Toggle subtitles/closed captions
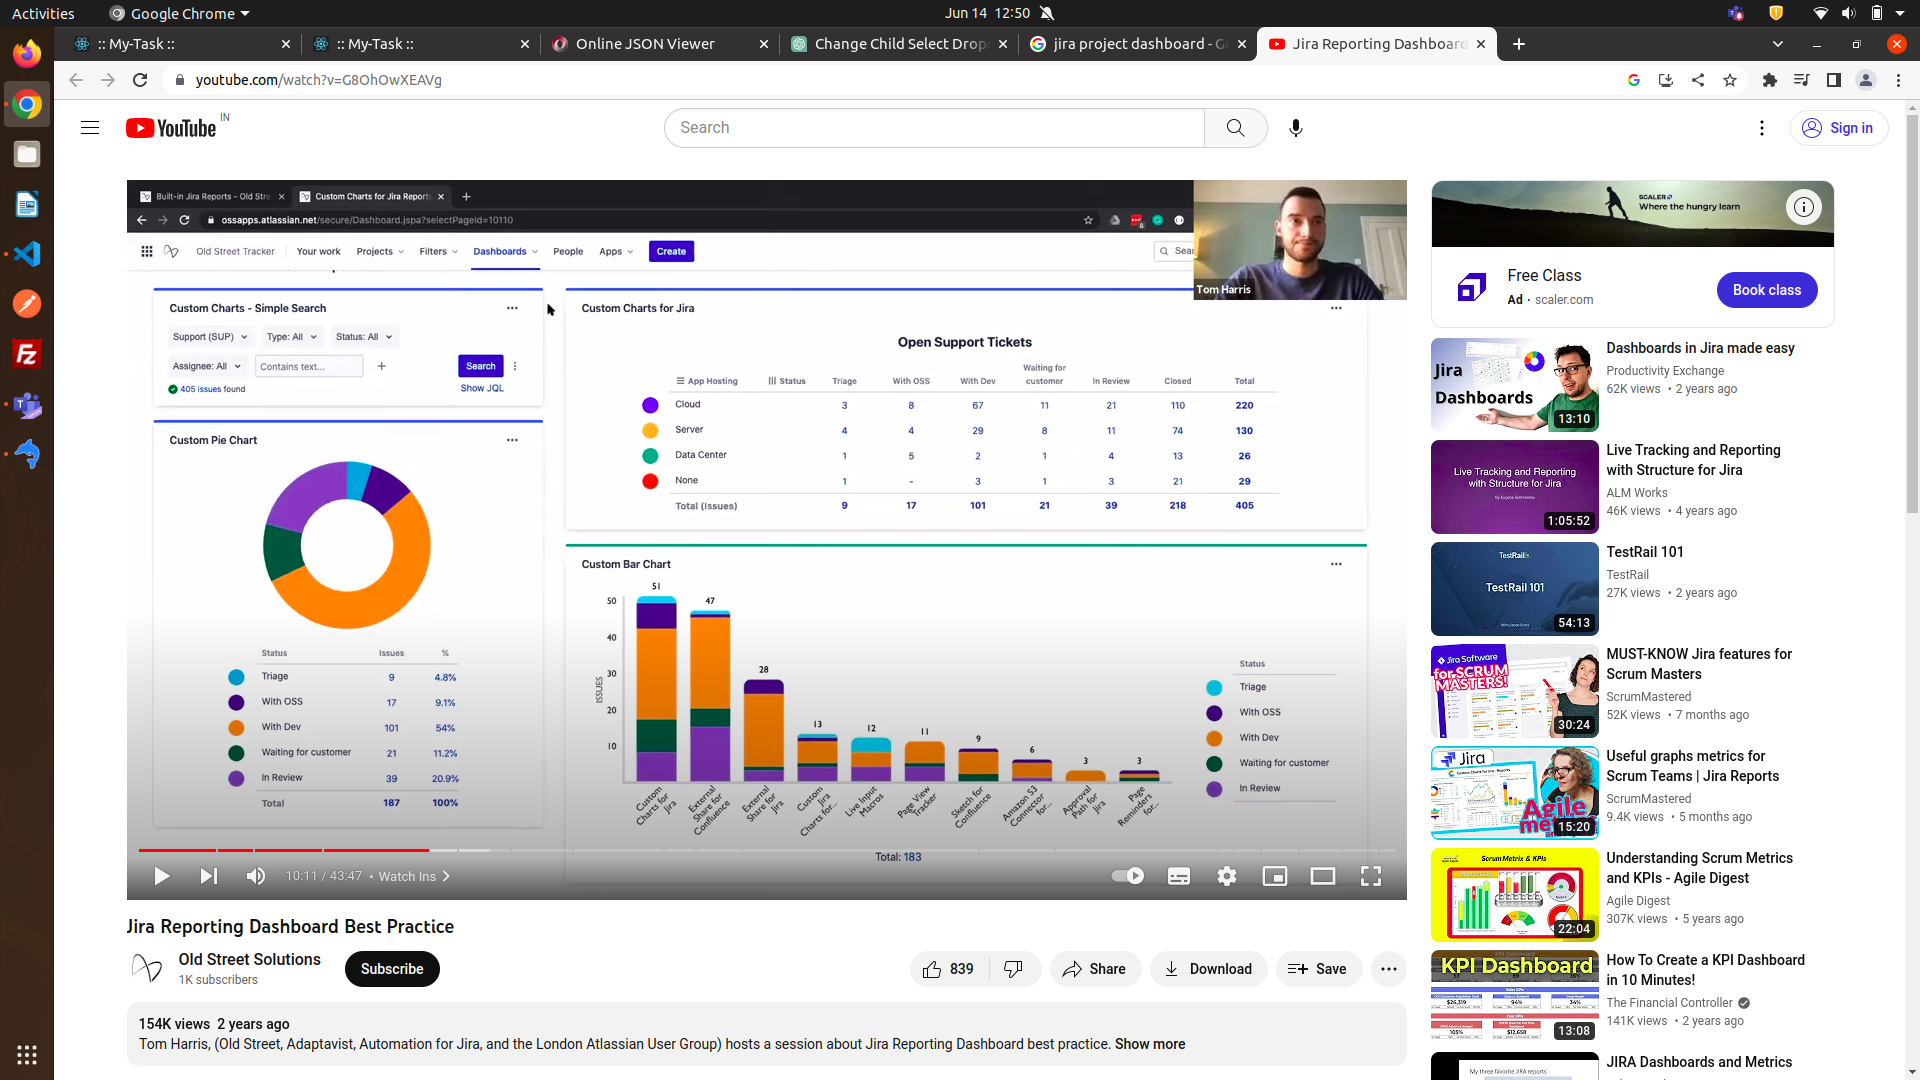 click(1179, 877)
